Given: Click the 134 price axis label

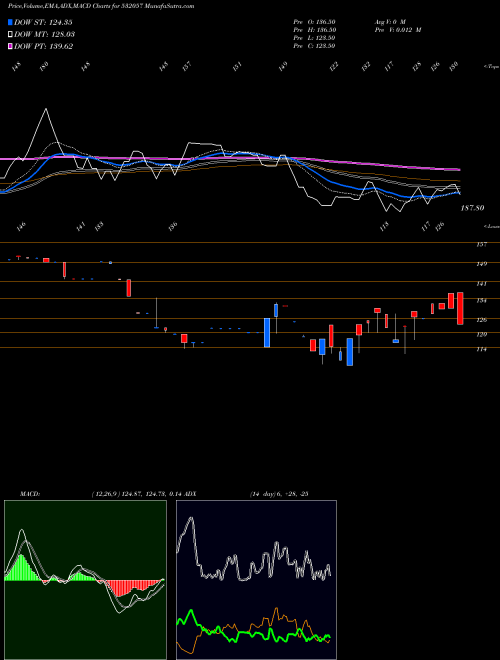Looking at the screenshot, I should (482, 301).
